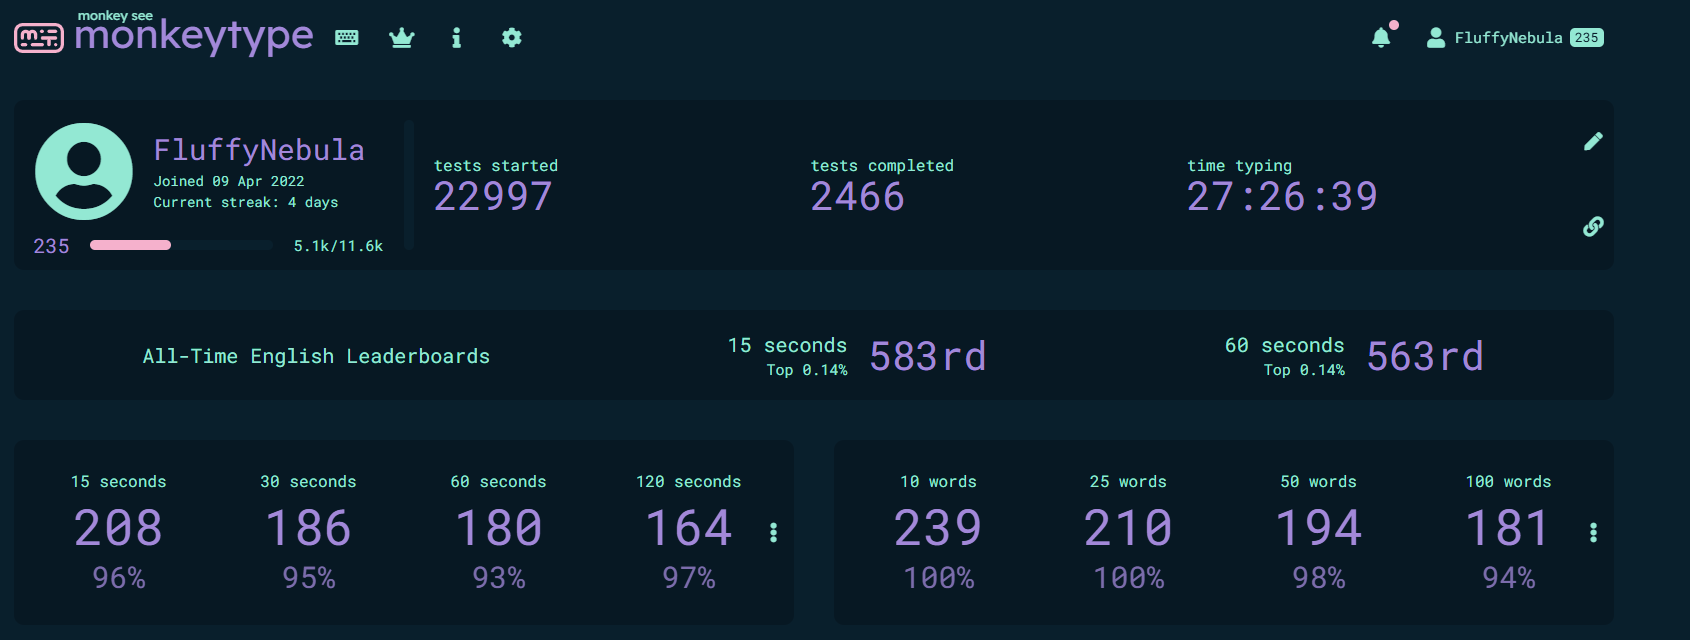Click 'Current streak: 4 days' text
This screenshot has height=640, width=1690.
[246, 202]
